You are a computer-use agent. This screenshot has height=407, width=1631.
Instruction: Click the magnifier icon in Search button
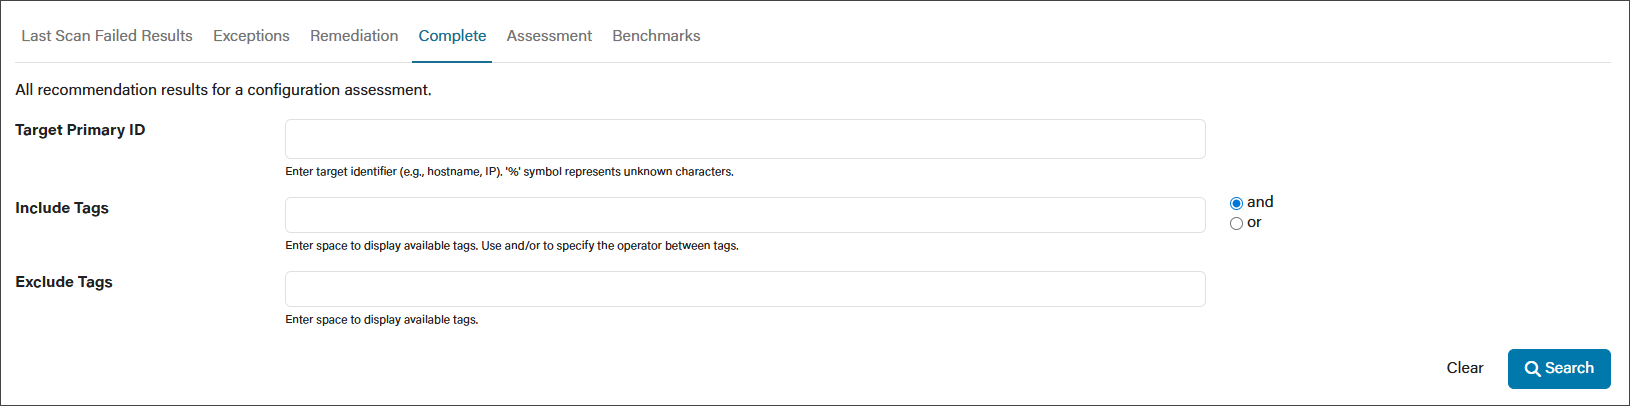point(1532,369)
